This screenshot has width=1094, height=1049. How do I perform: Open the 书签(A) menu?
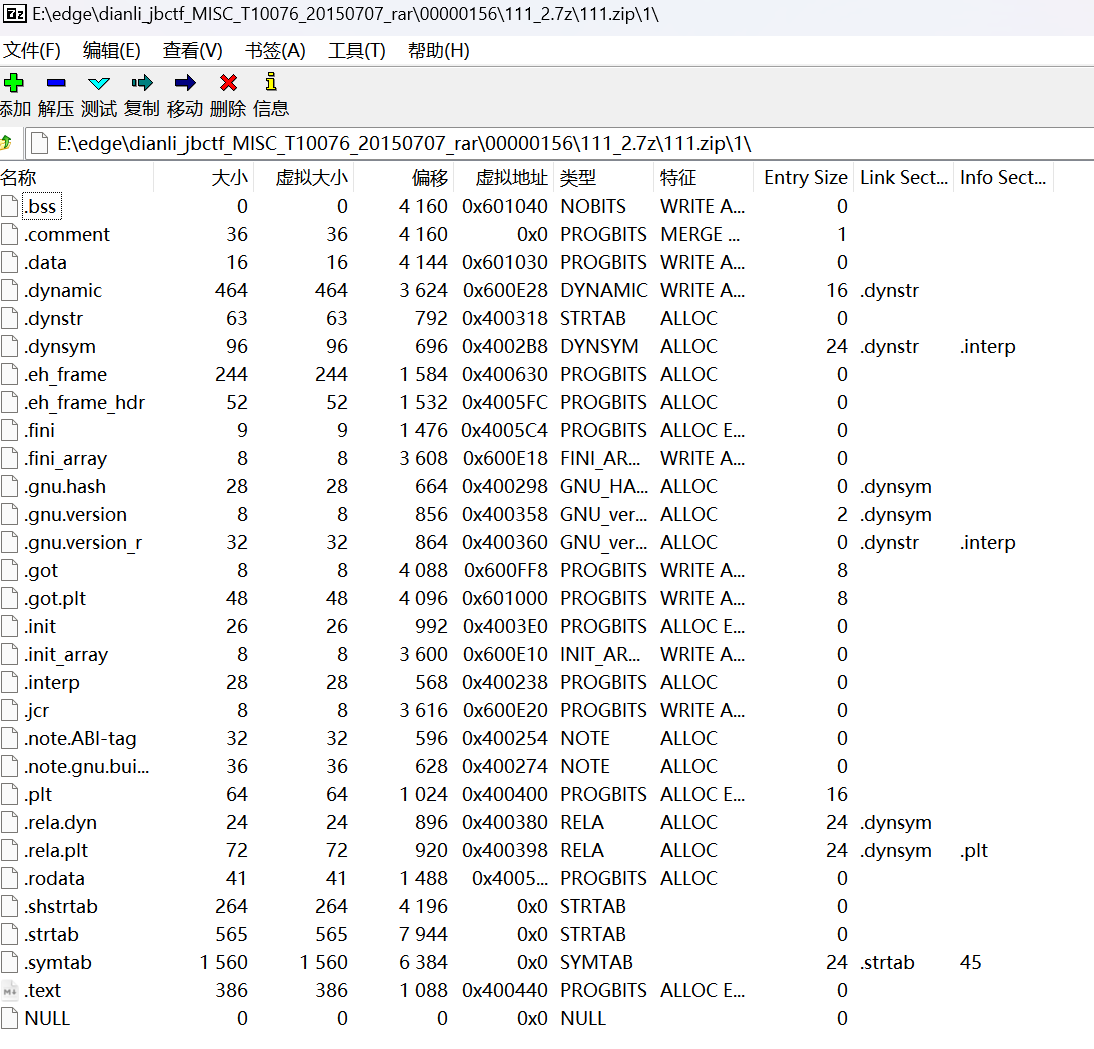(275, 51)
